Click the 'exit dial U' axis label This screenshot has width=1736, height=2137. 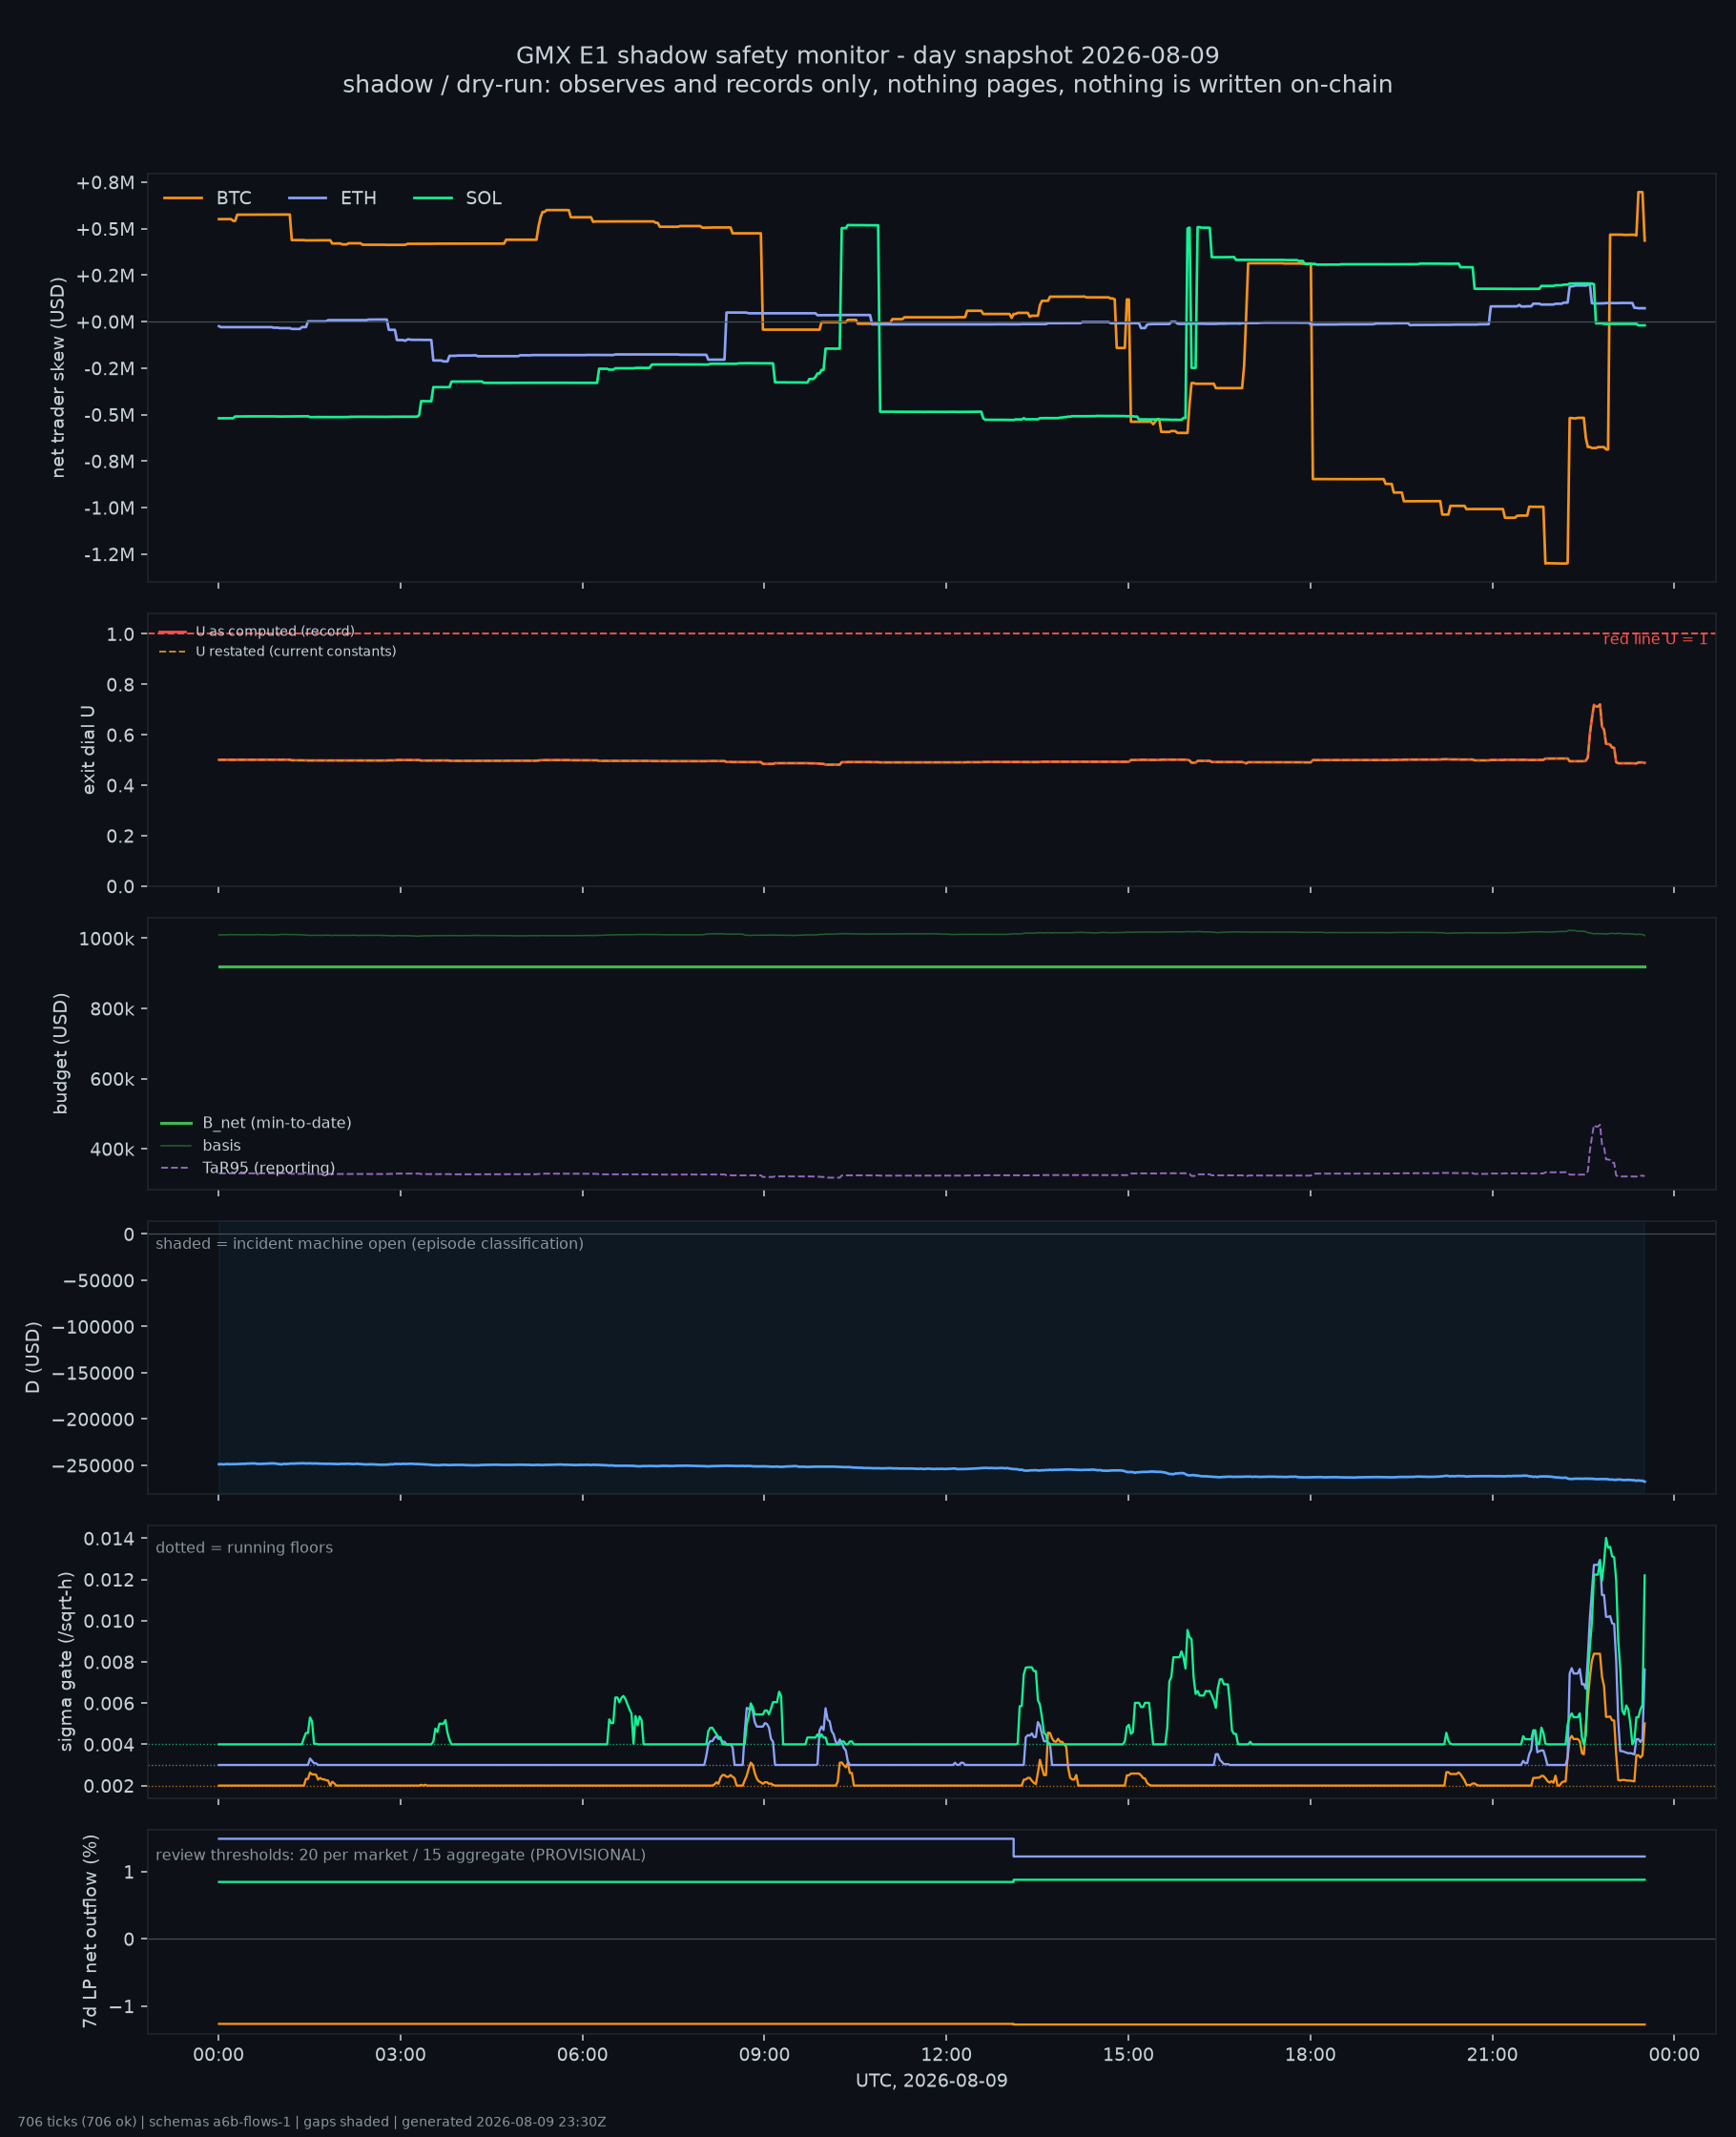coord(89,750)
